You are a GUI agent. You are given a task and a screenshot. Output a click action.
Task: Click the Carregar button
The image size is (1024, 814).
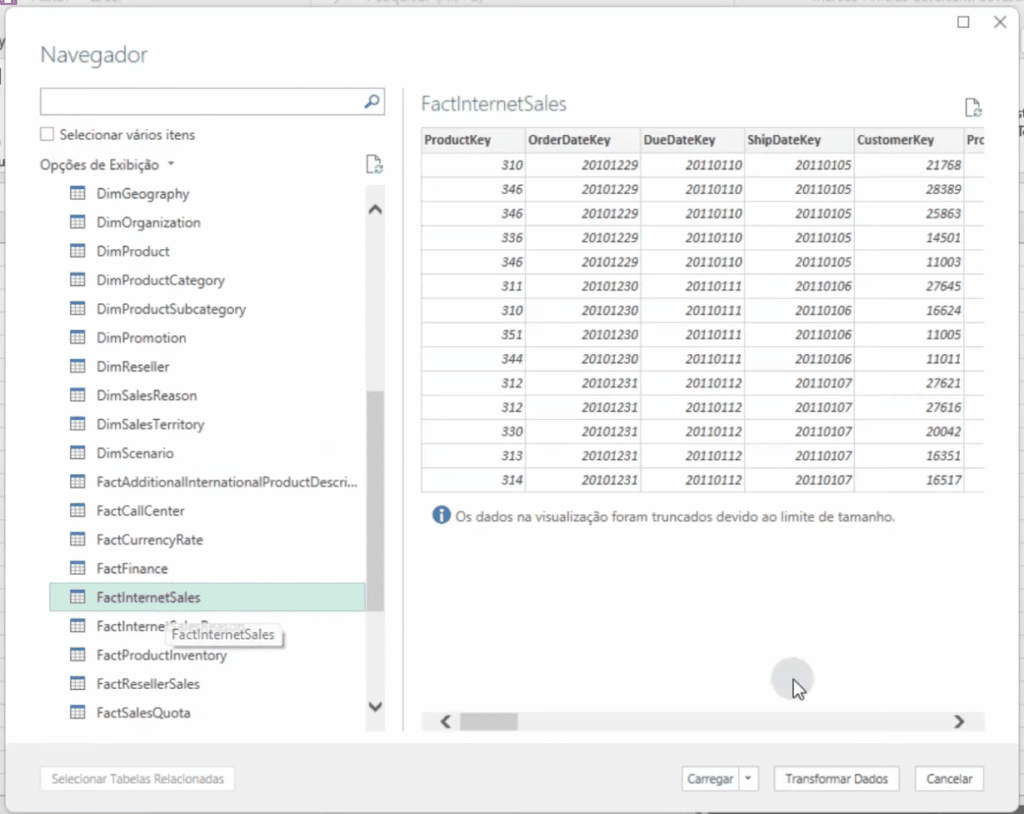pyautogui.click(x=710, y=779)
